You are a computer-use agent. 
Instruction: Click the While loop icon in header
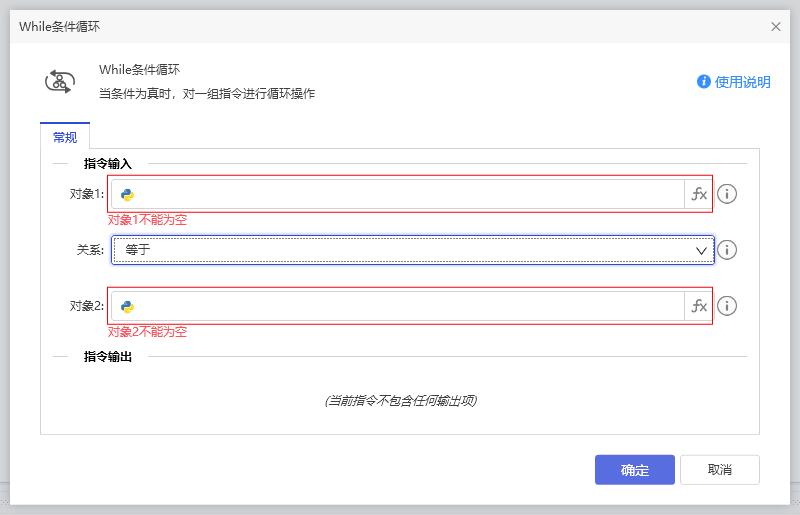[59, 81]
